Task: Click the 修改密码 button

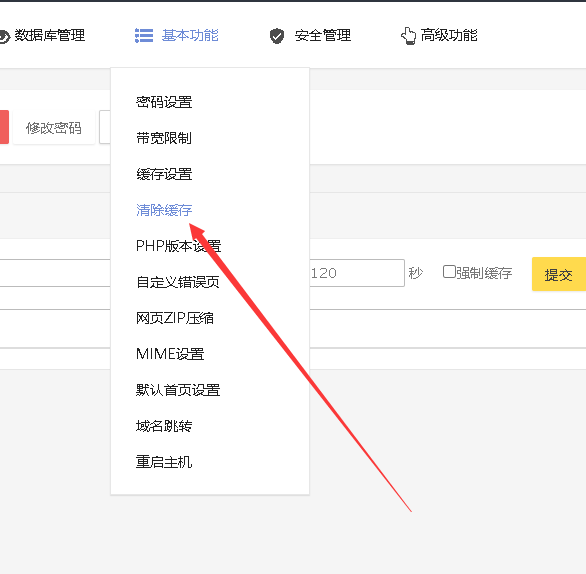Action: click(54, 128)
